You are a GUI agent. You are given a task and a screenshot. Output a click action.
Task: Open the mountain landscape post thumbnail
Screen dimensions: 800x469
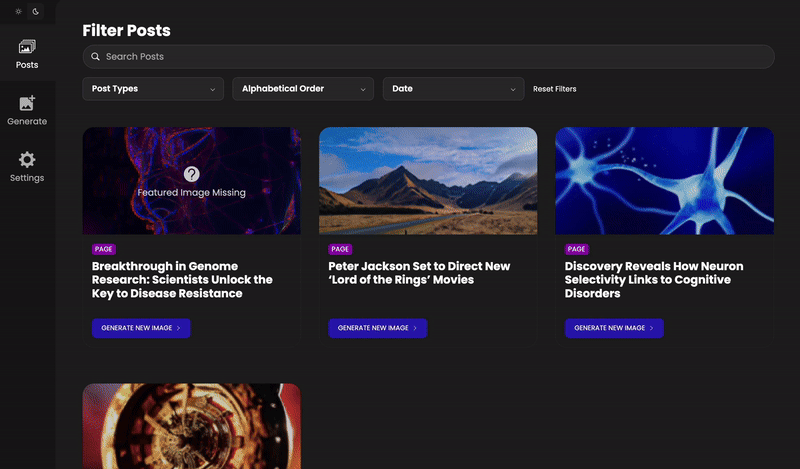pyautogui.click(x=428, y=181)
